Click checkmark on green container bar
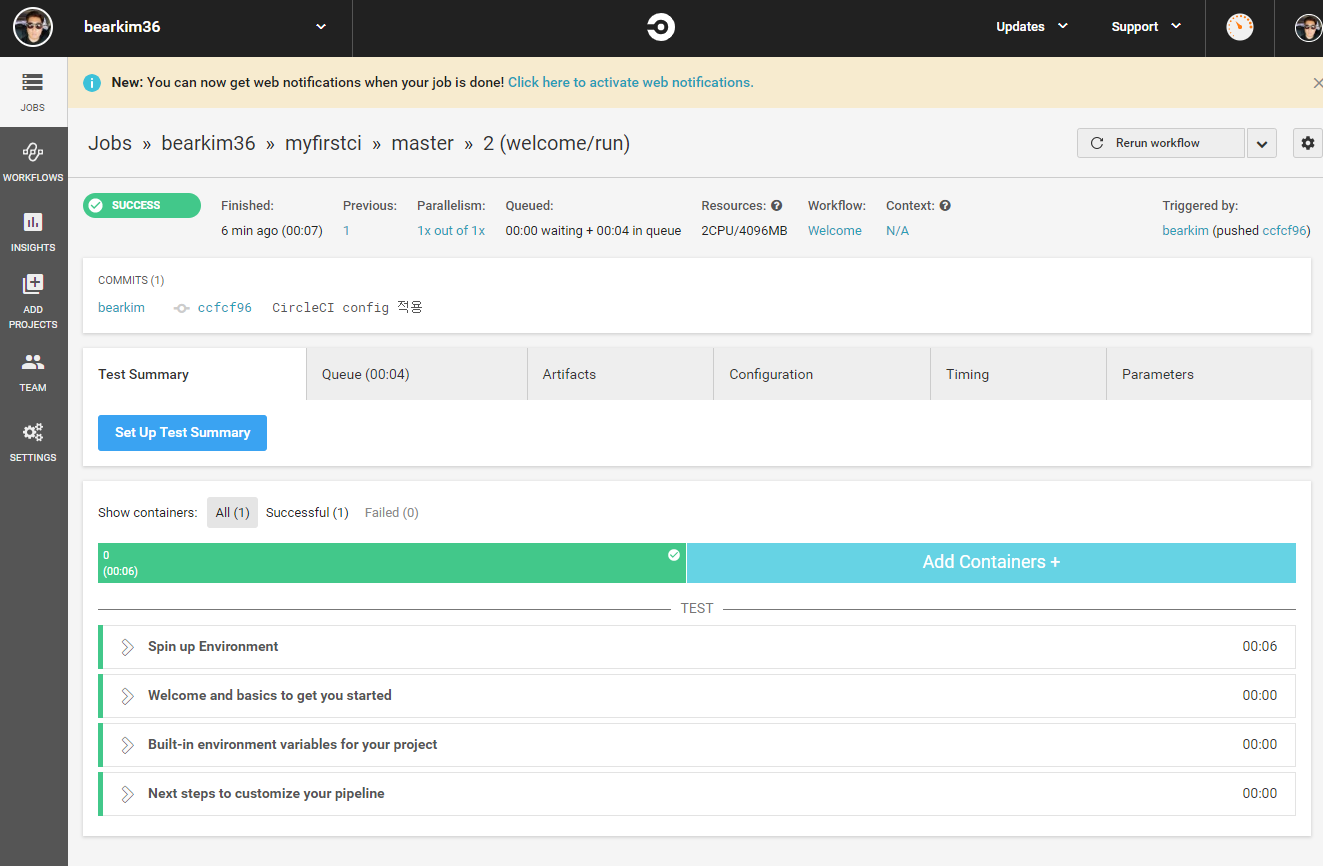The height and width of the screenshot is (866, 1323). 674,555
